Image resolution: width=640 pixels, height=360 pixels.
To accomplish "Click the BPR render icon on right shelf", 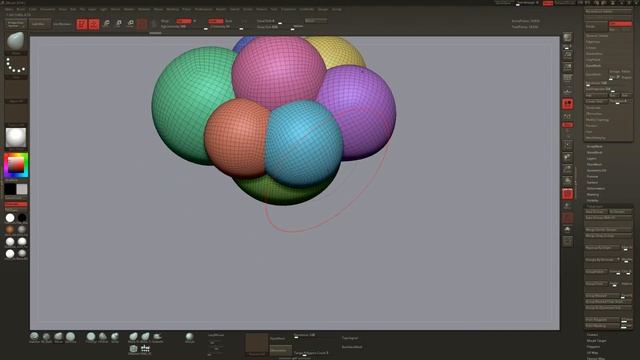I will click(567, 38).
